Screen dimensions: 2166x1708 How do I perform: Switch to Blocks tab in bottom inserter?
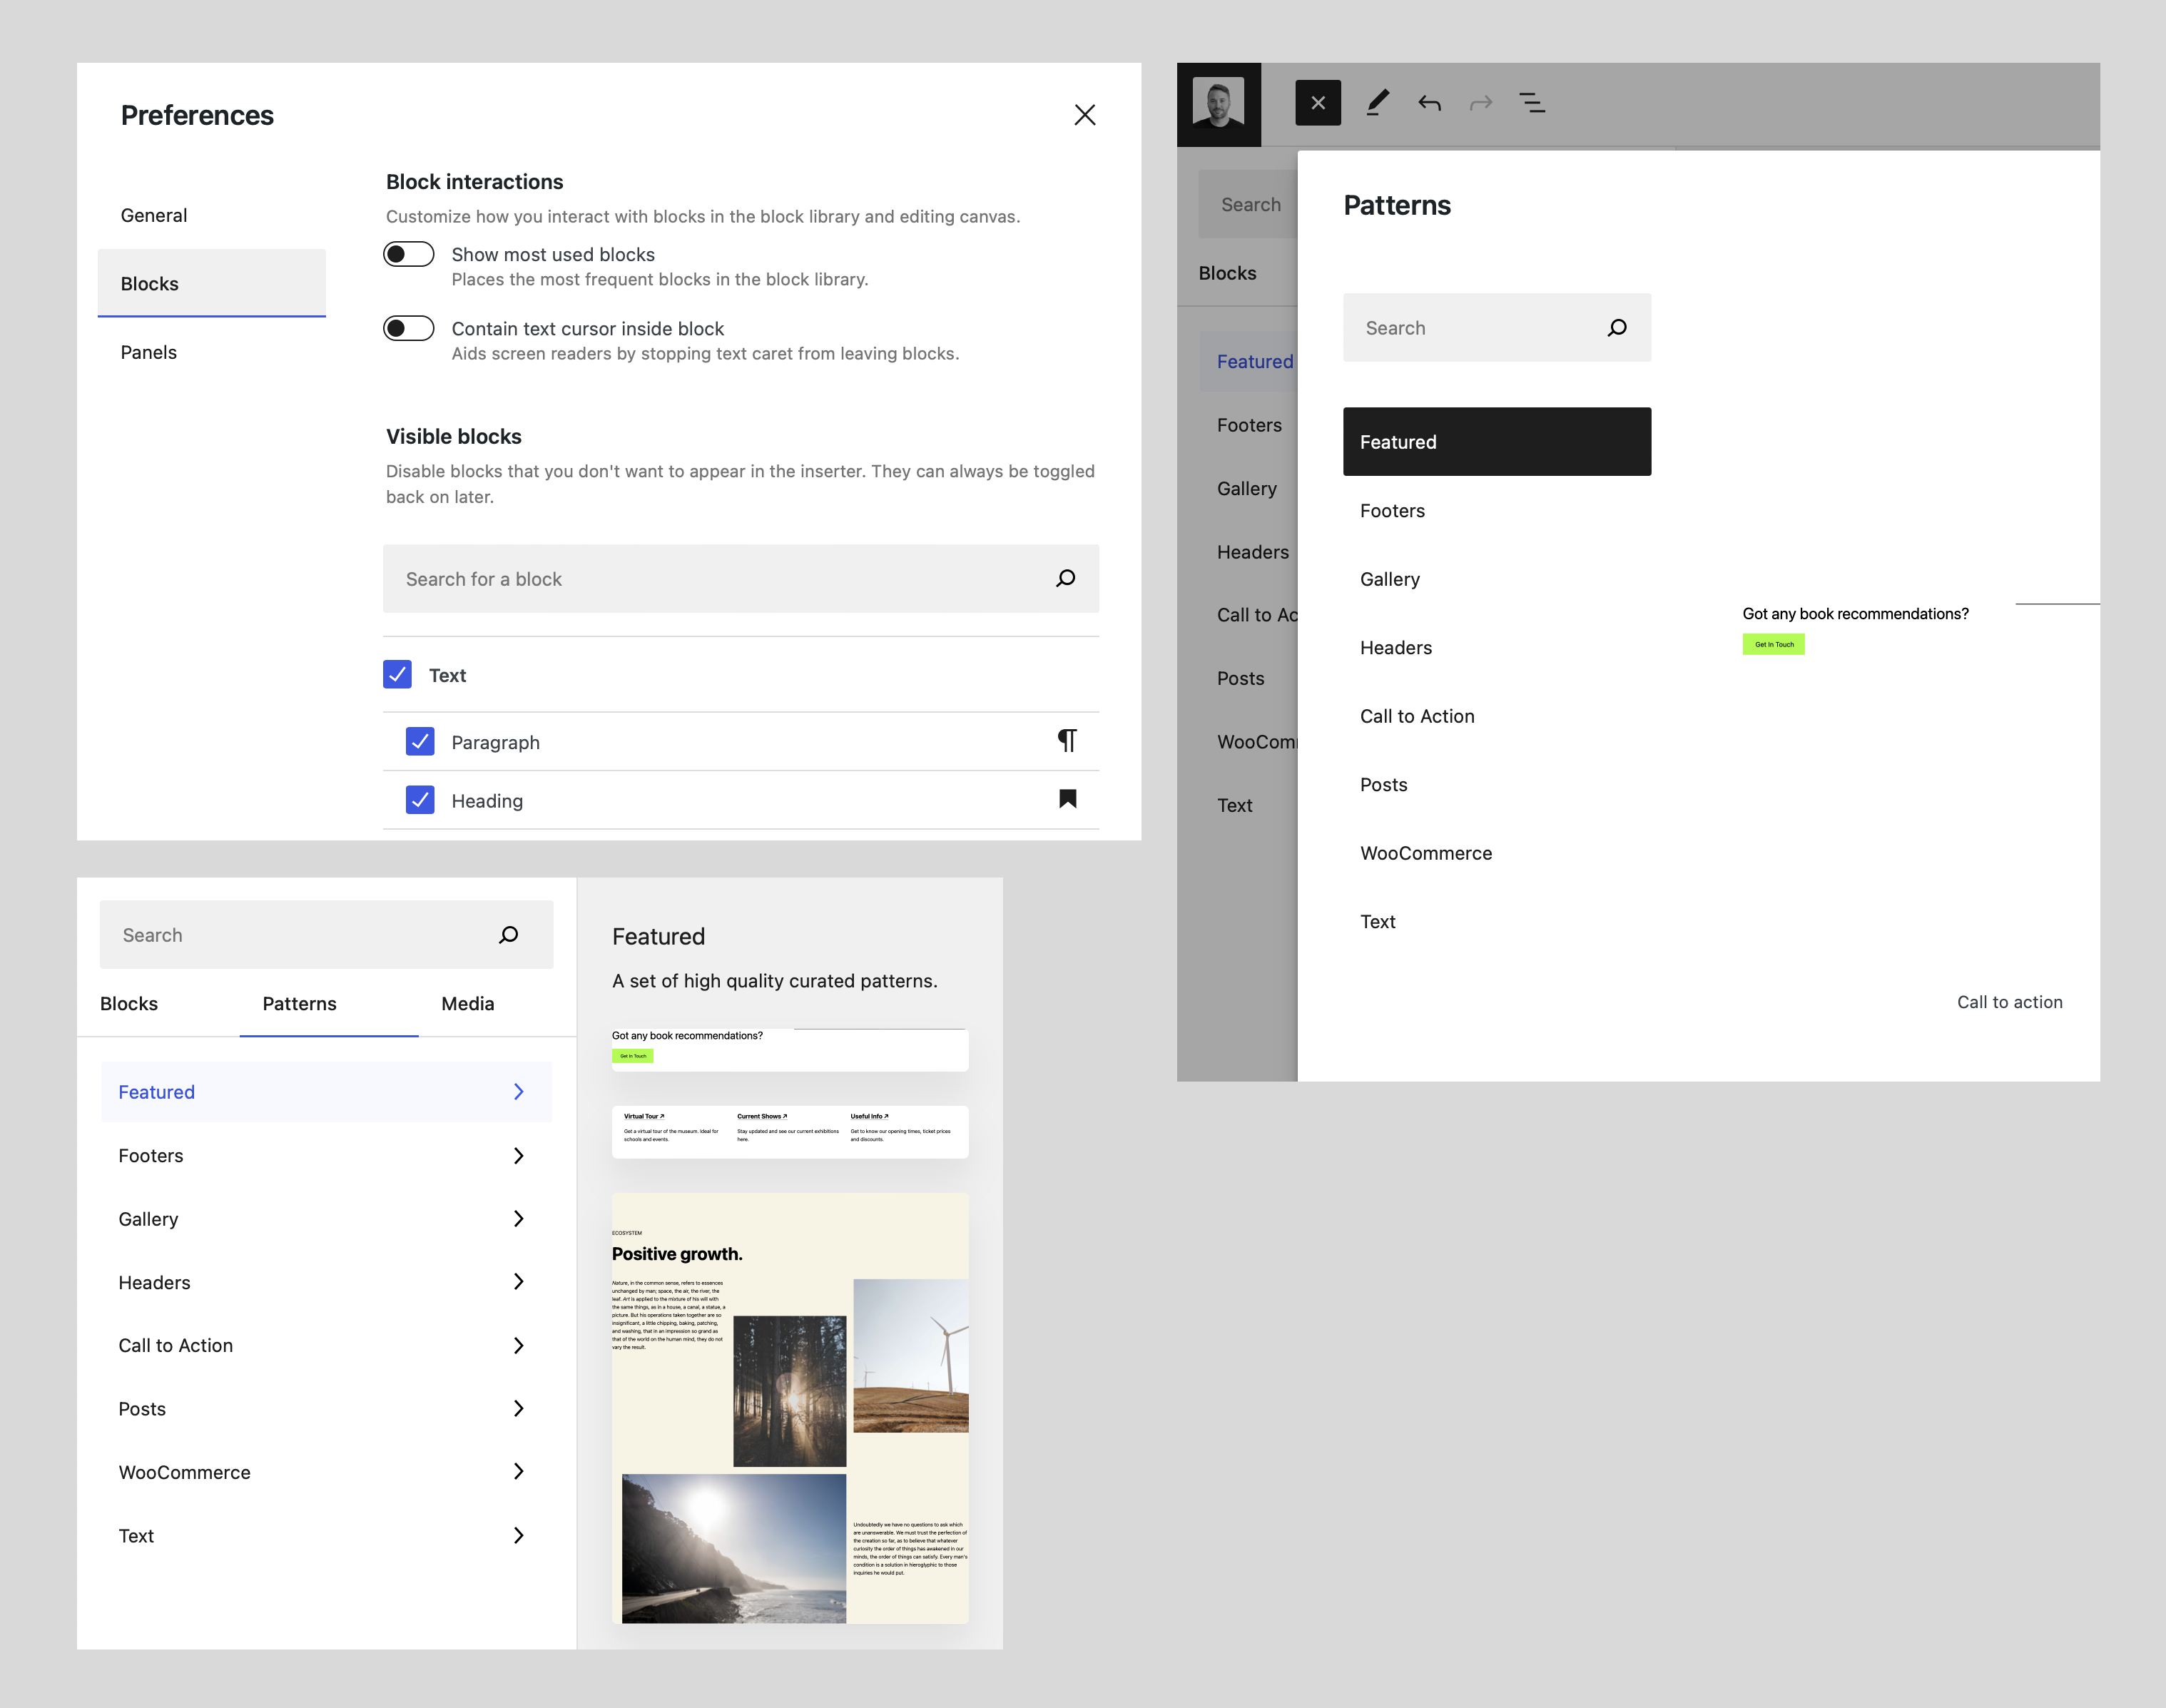(129, 1003)
